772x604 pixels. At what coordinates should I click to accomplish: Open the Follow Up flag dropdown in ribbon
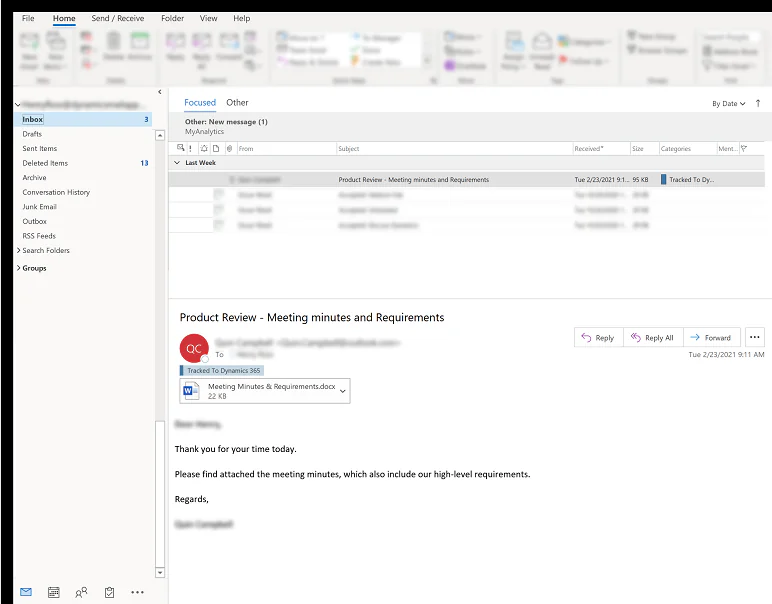coord(584,61)
